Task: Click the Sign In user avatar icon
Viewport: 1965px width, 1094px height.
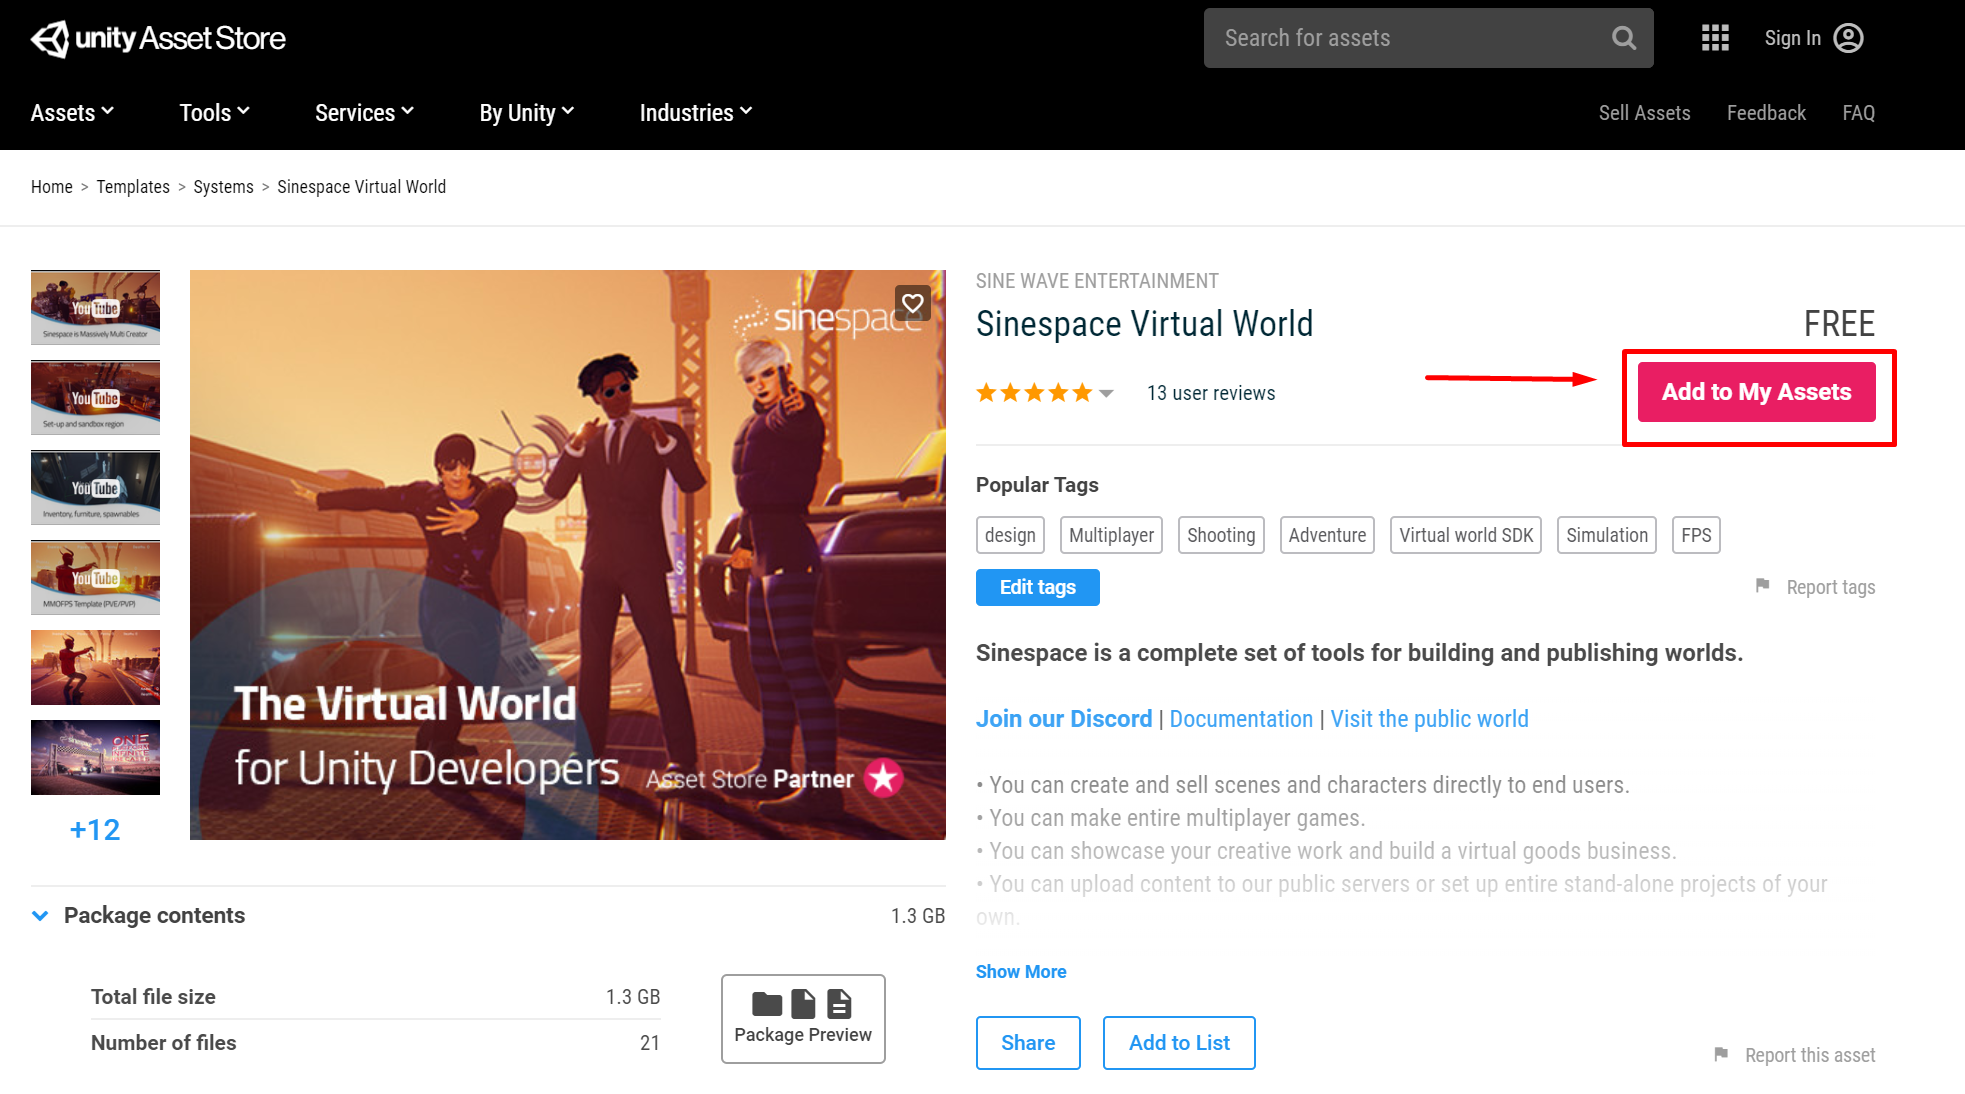Action: point(1848,38)
